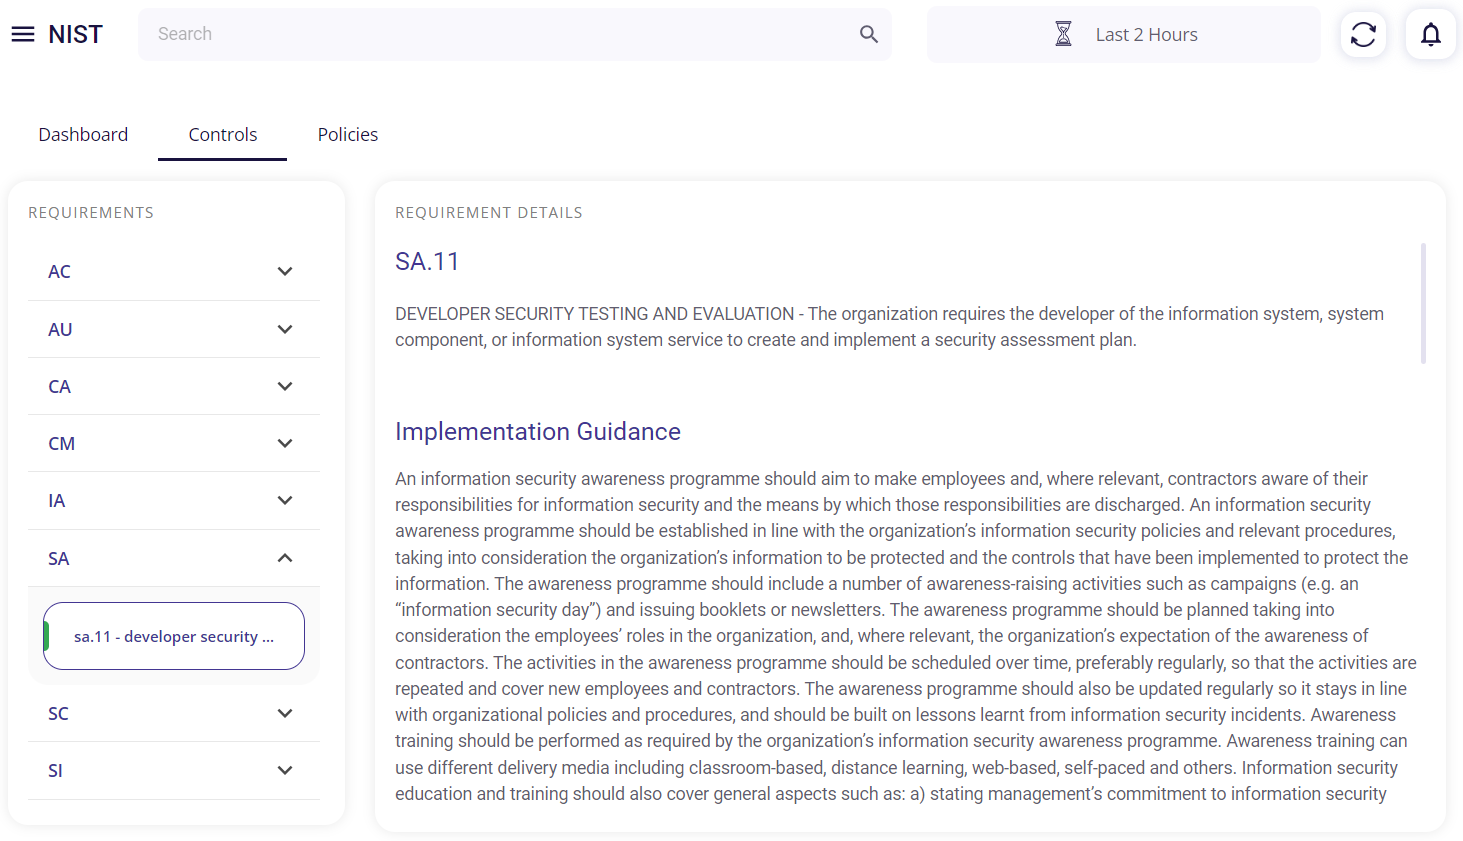
Task: Open notifications bell
Action: (1431, 34)
